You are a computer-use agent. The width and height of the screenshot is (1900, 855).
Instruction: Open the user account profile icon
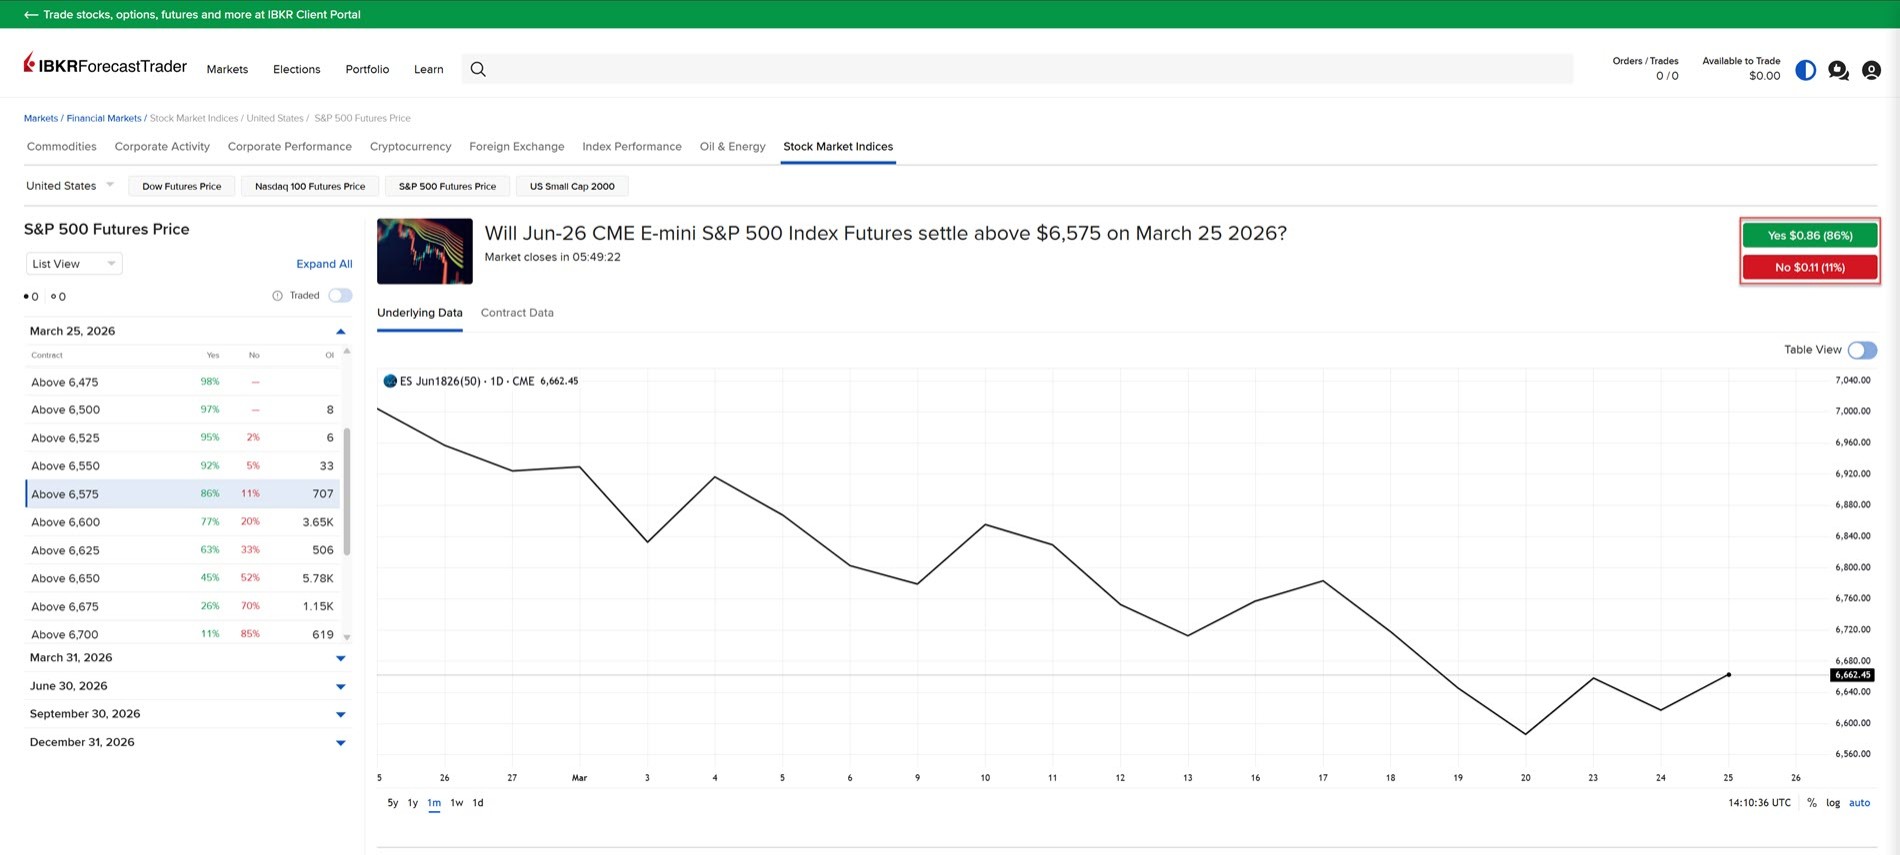coord(1871,70)
